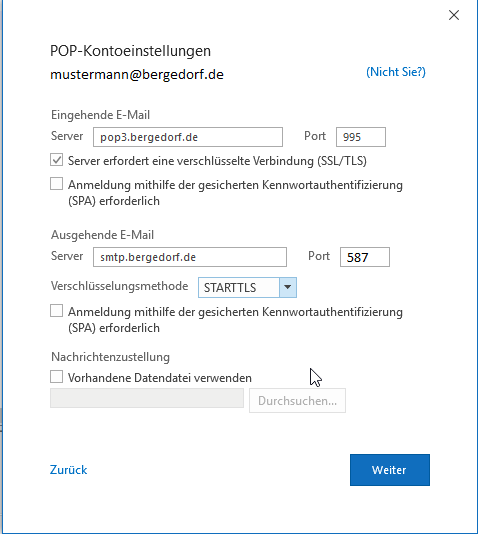Click the POP-Kontoeinstellungen heading
Image resolution: width=478 pixels, height=534 pixels.
[130, 51]
